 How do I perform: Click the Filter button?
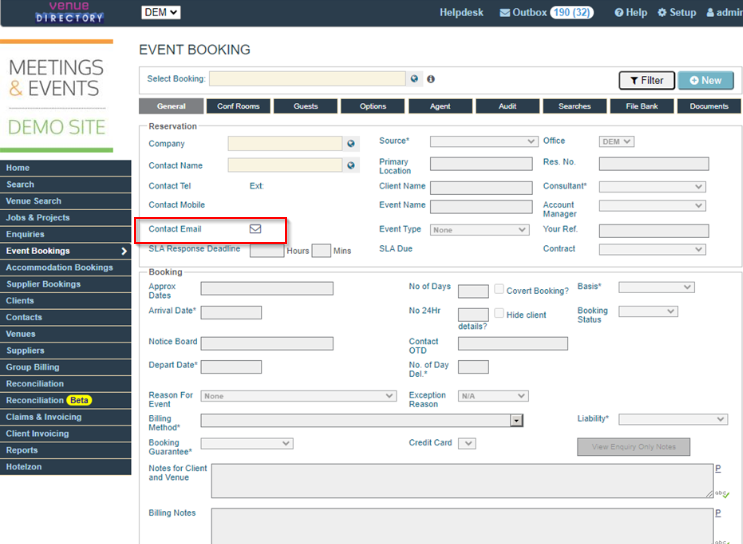pos(647,81)
